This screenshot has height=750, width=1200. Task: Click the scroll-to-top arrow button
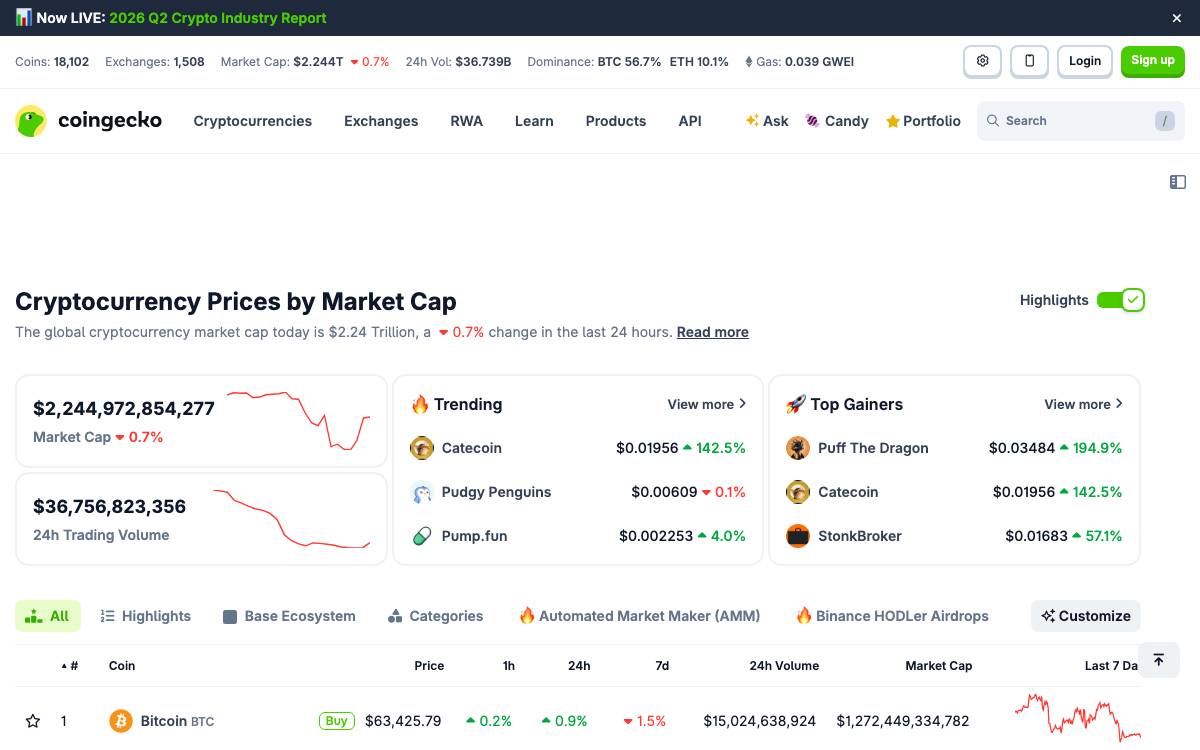pyautogui.click(x=1159, y=660)
